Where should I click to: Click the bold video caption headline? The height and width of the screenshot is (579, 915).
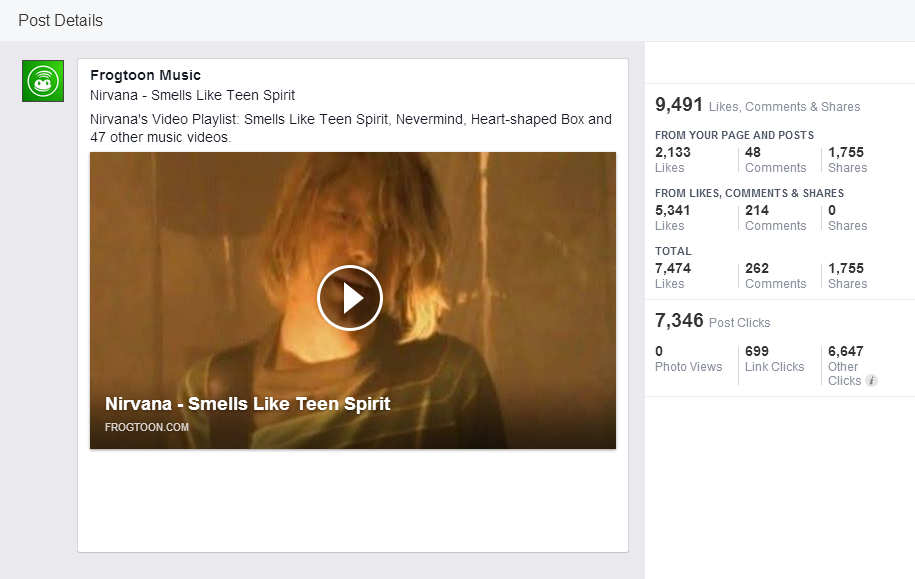[247, 404]
